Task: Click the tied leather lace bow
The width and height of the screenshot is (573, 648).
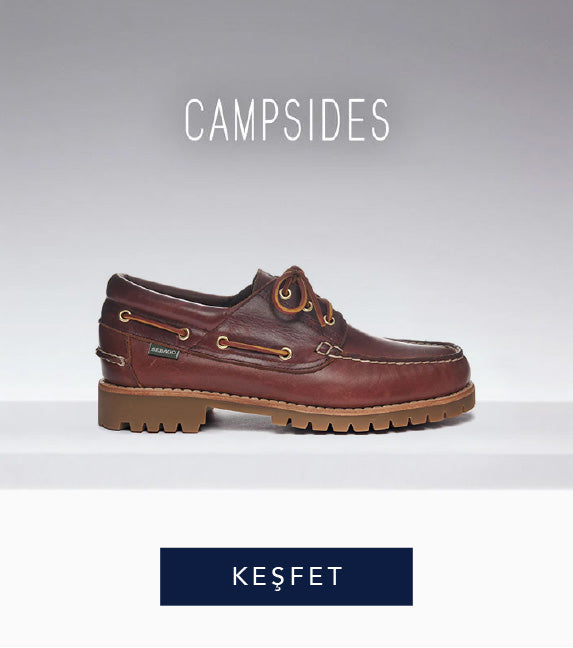Action: click(304, 291)
